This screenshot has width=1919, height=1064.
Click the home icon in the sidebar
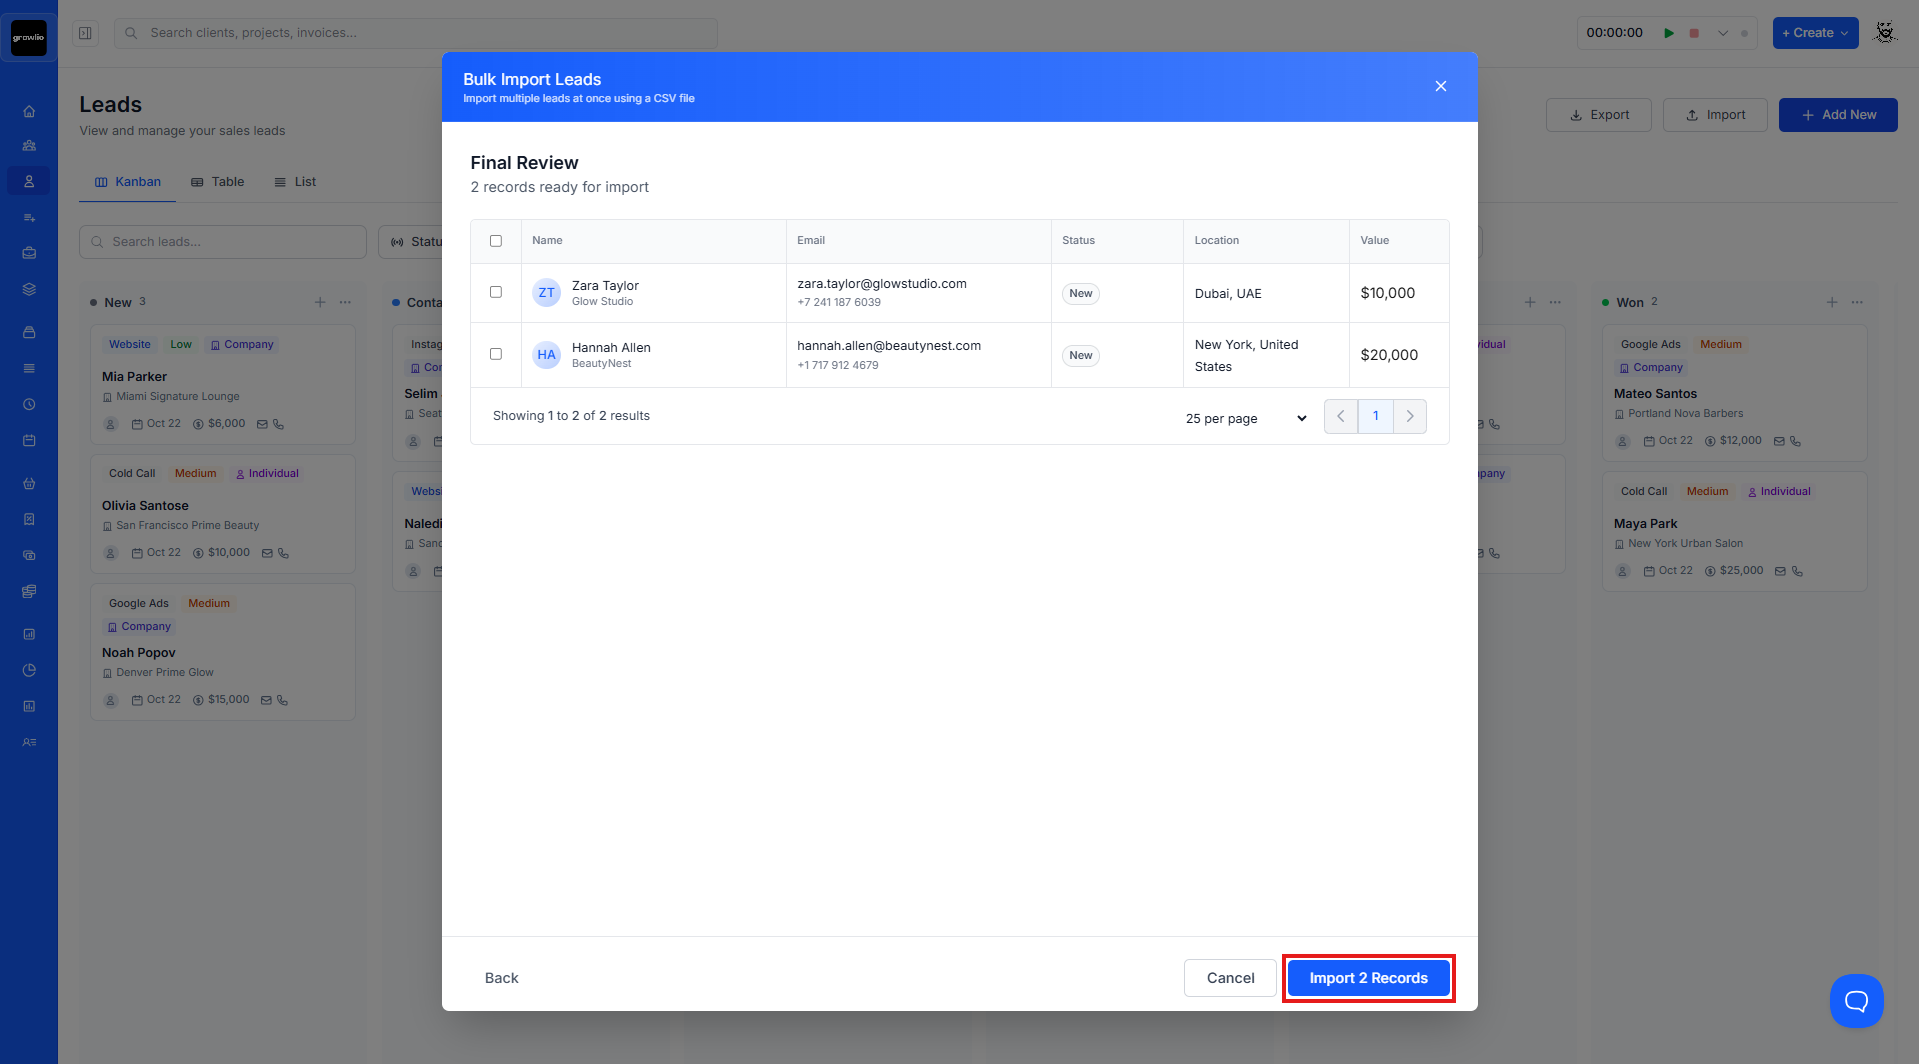(x=29, y=111)
